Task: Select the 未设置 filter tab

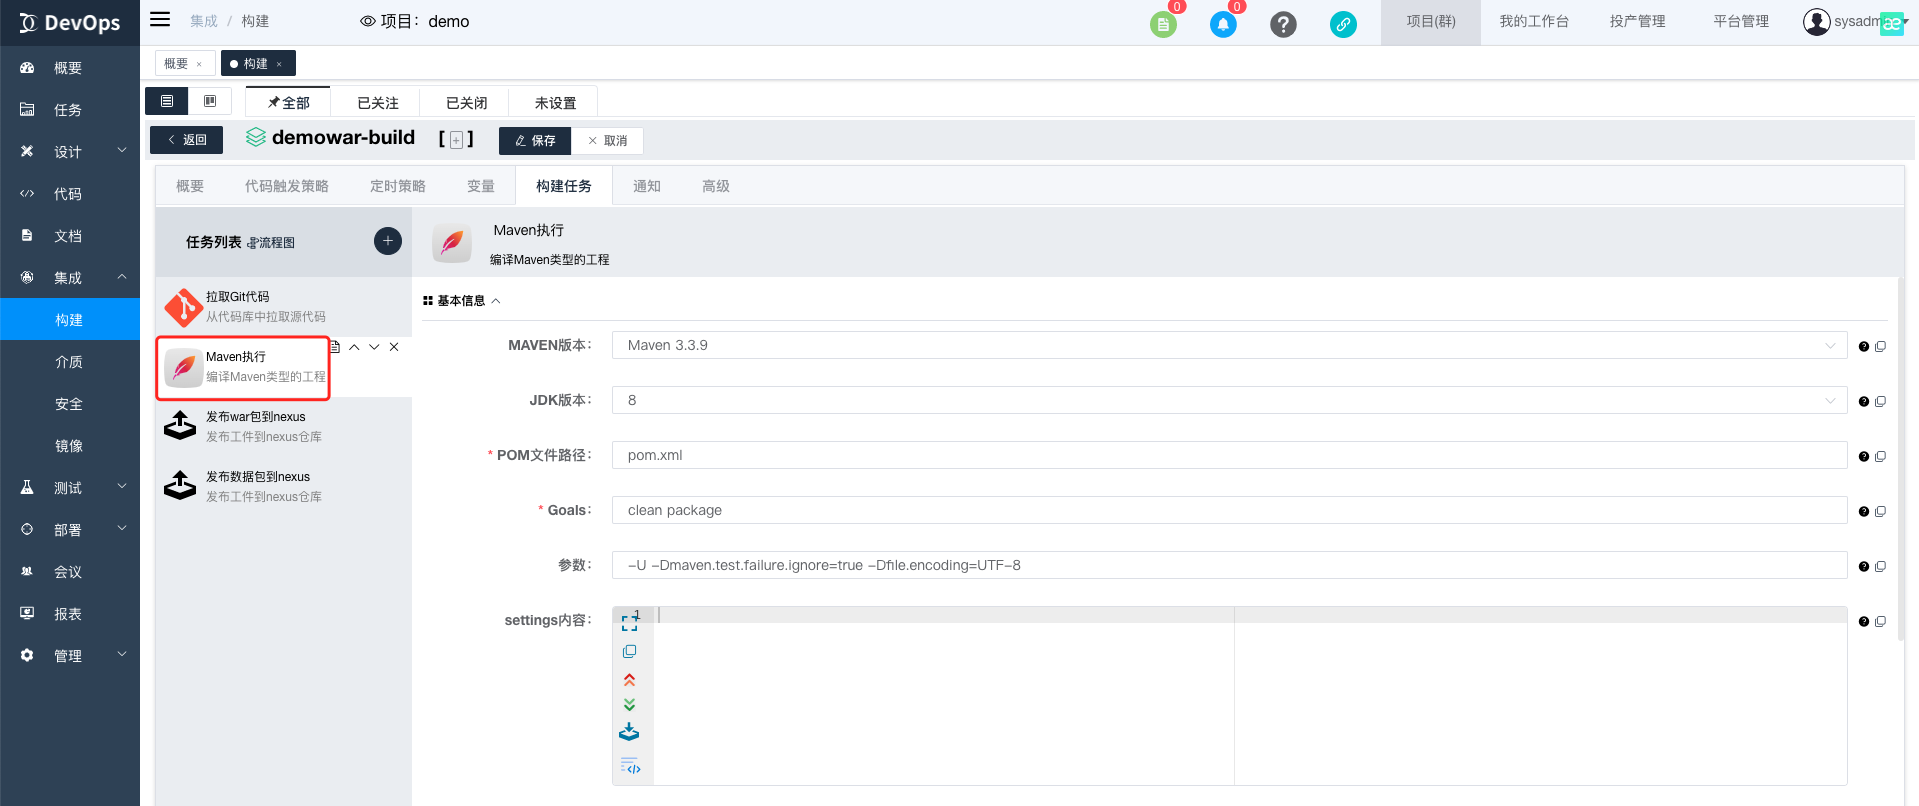Action: (x=555, y=103)
